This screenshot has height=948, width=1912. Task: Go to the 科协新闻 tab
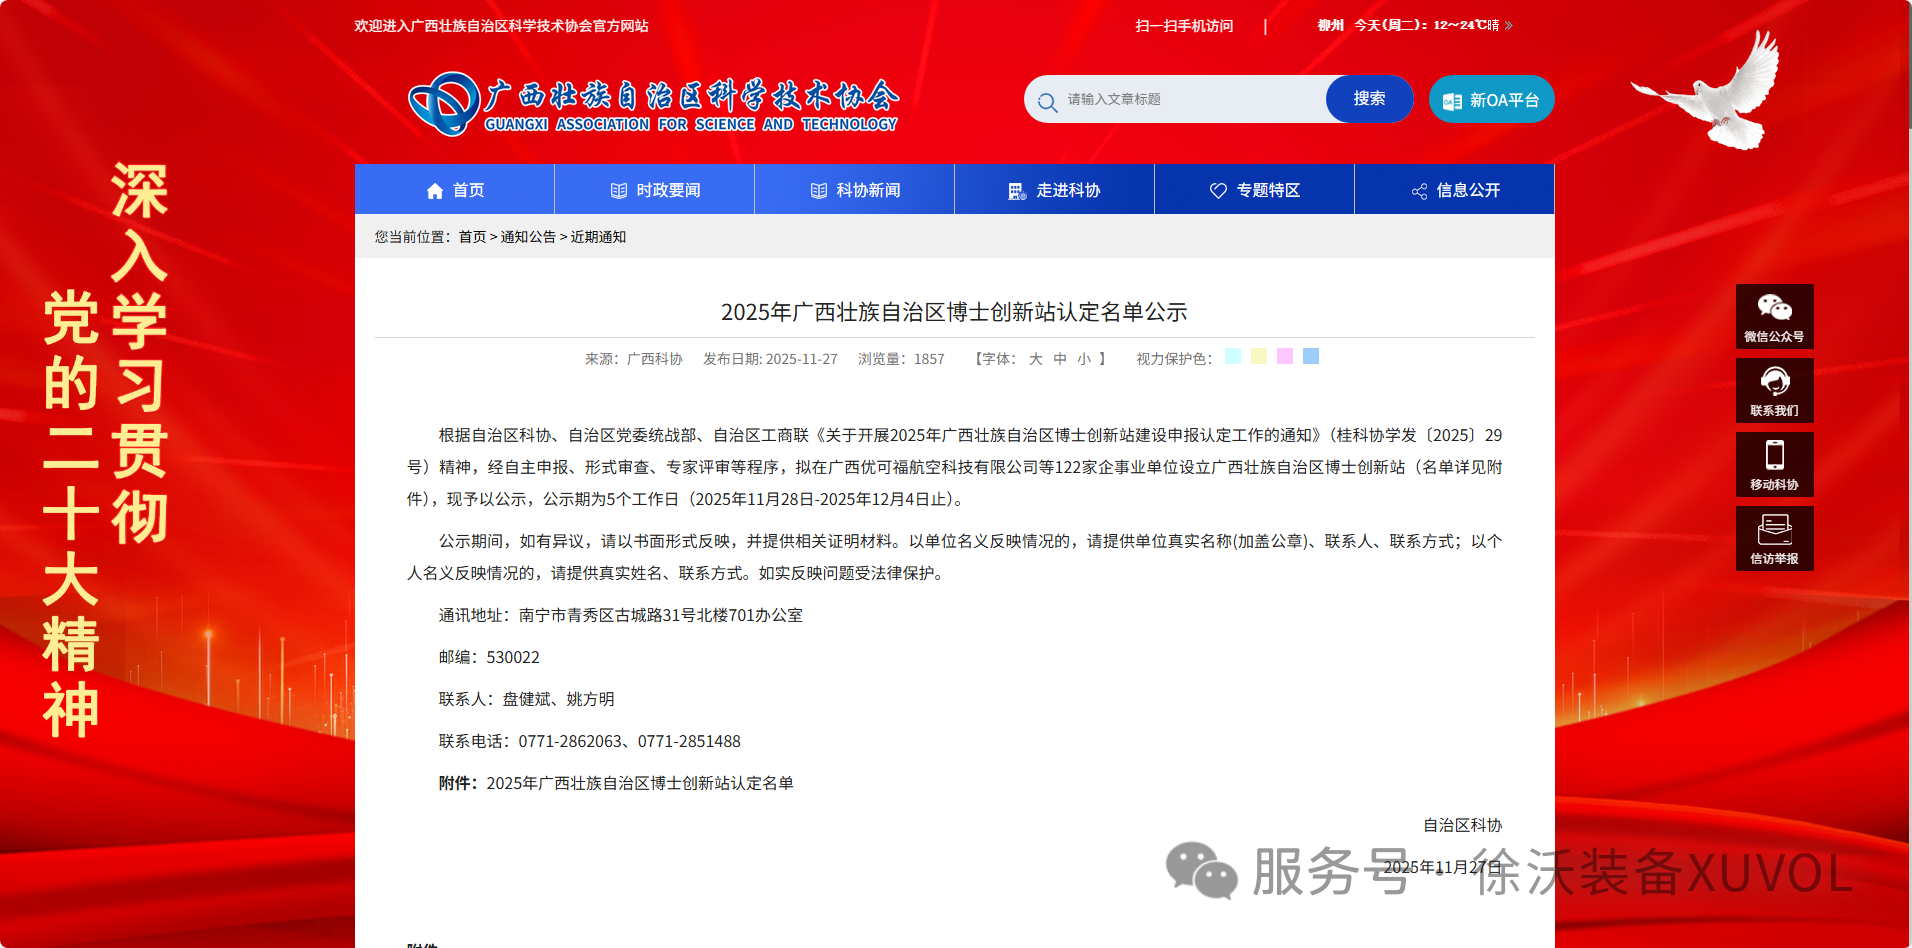click(855, 190)
